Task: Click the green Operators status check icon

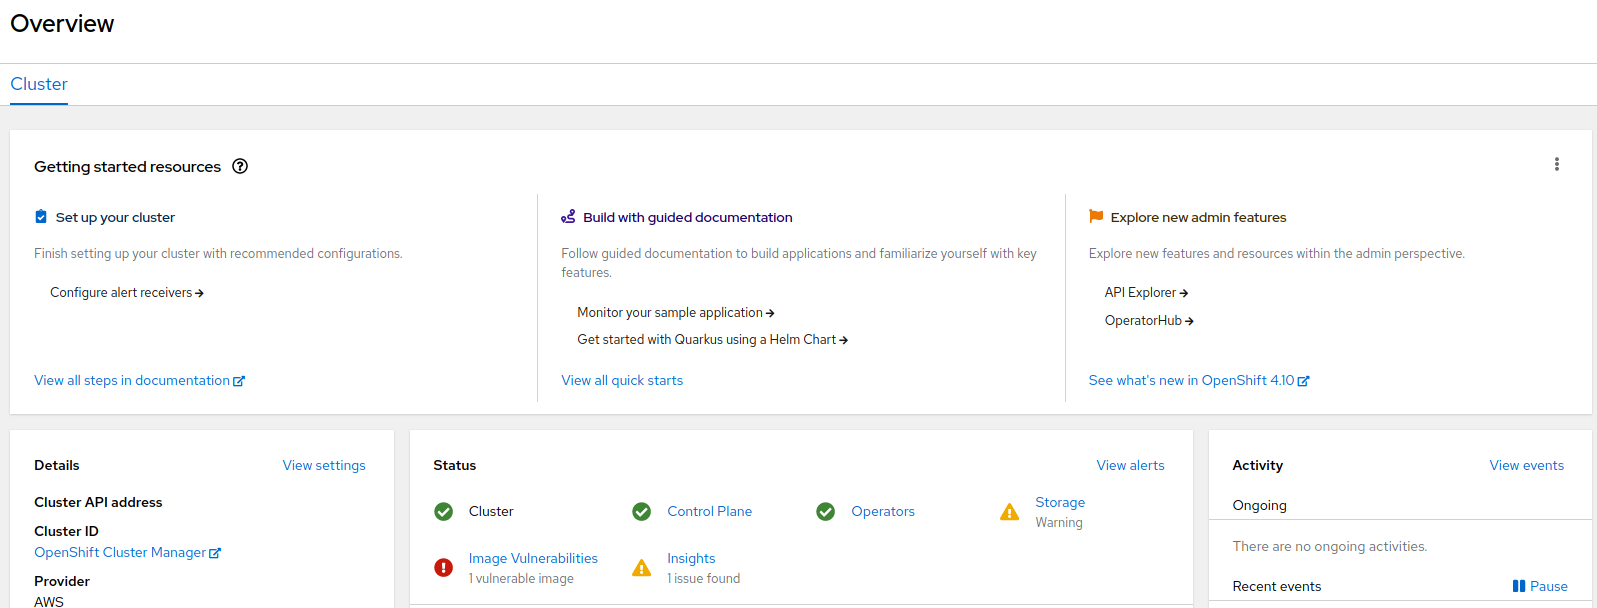Action: coord(826,512)
